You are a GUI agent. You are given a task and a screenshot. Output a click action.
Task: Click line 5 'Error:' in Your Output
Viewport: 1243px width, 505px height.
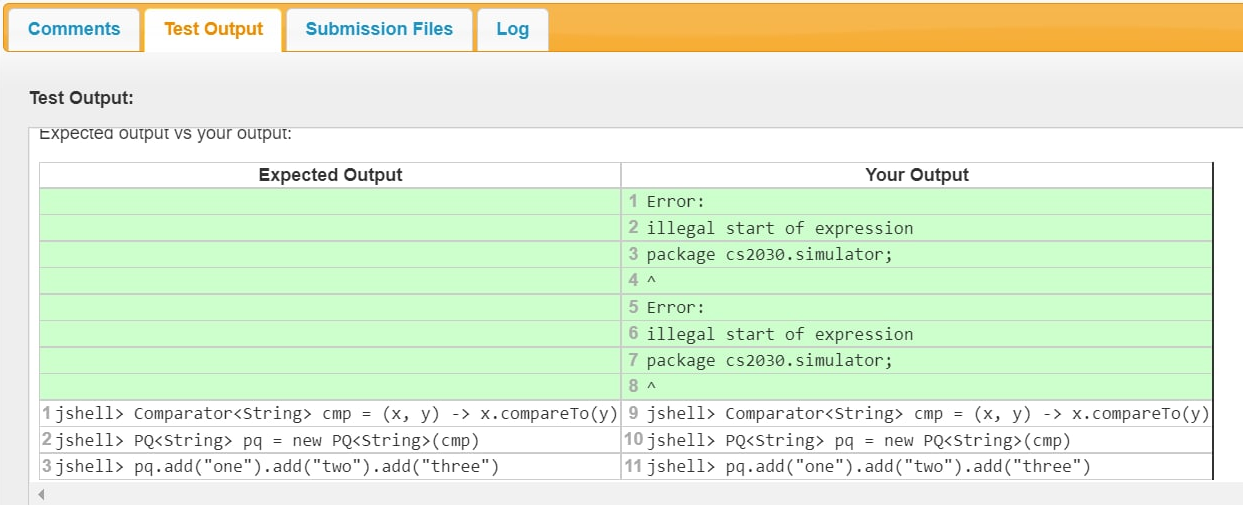click(676, 307)
